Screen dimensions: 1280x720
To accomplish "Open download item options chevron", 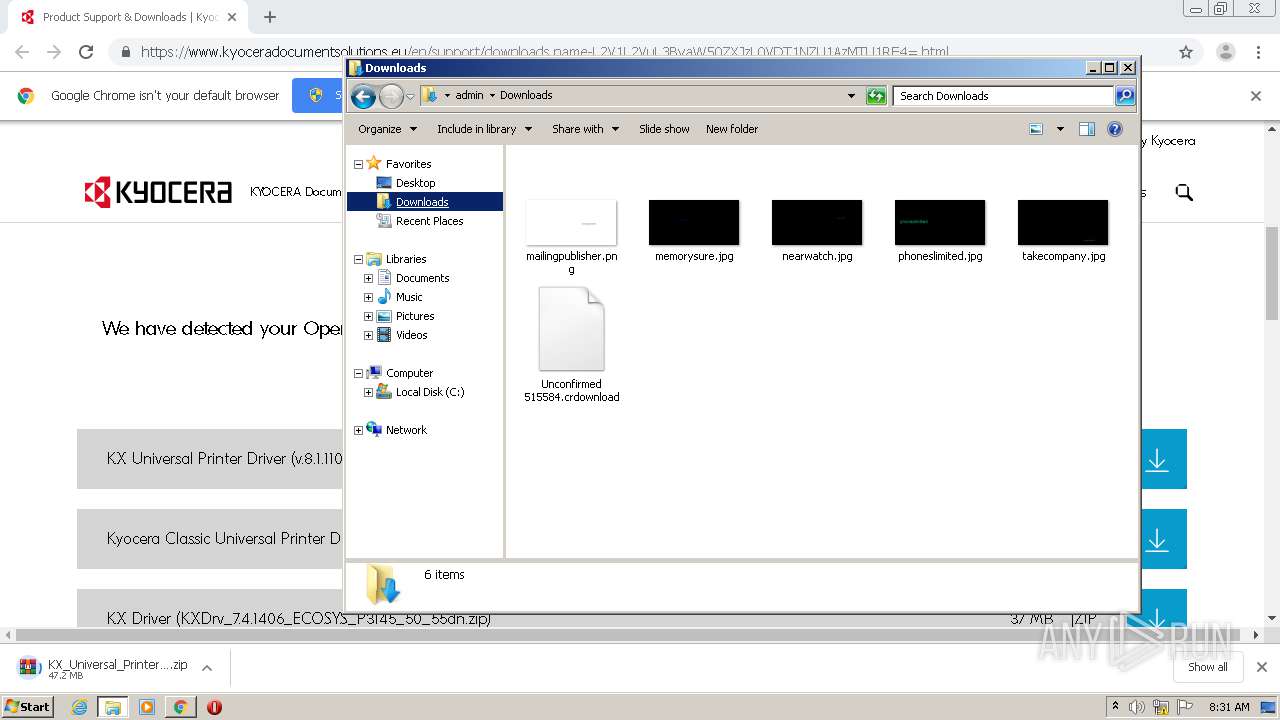I will pos(207,668).
